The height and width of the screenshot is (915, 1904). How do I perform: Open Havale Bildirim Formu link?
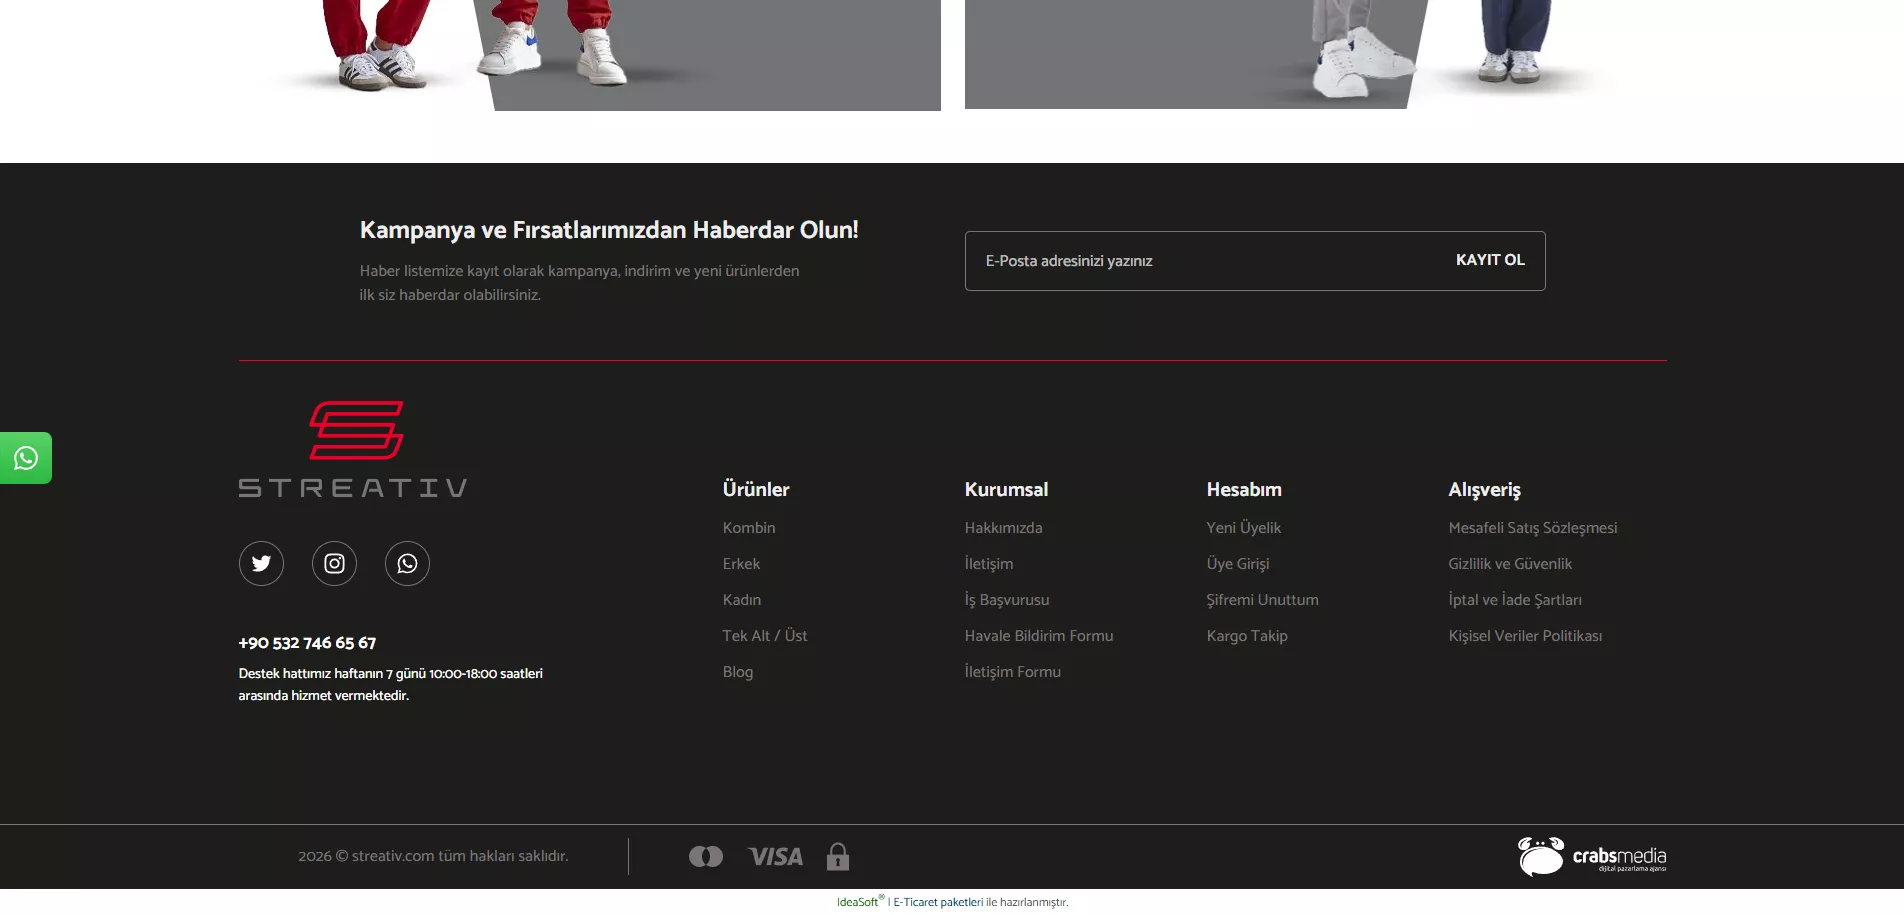(x=1038, y=636)
